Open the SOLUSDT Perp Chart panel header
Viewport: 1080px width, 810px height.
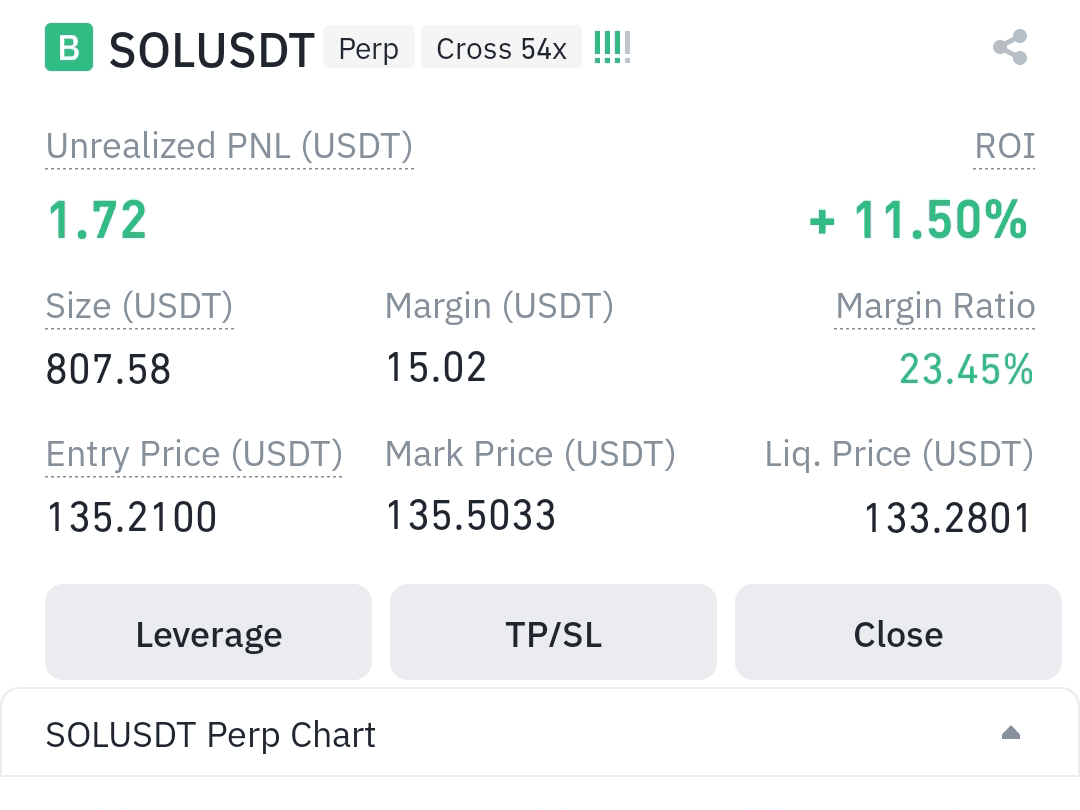tap(540, 733)
